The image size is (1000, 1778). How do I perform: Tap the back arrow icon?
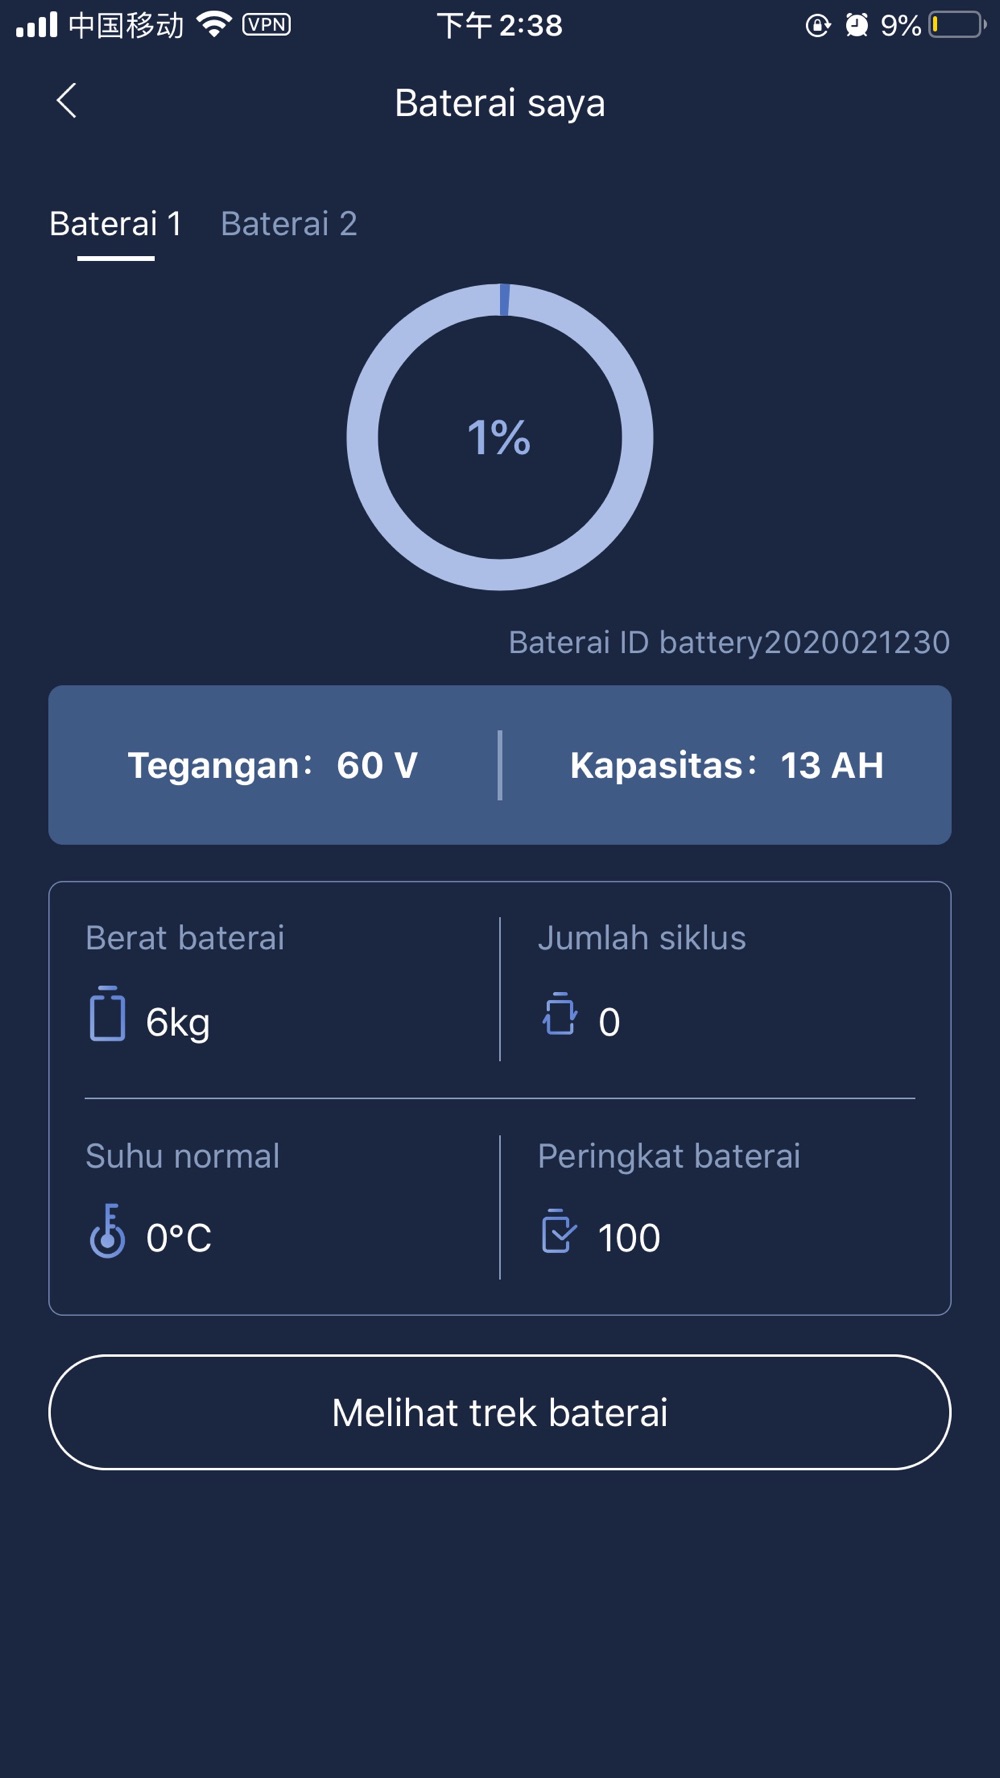tap(67, 100)
